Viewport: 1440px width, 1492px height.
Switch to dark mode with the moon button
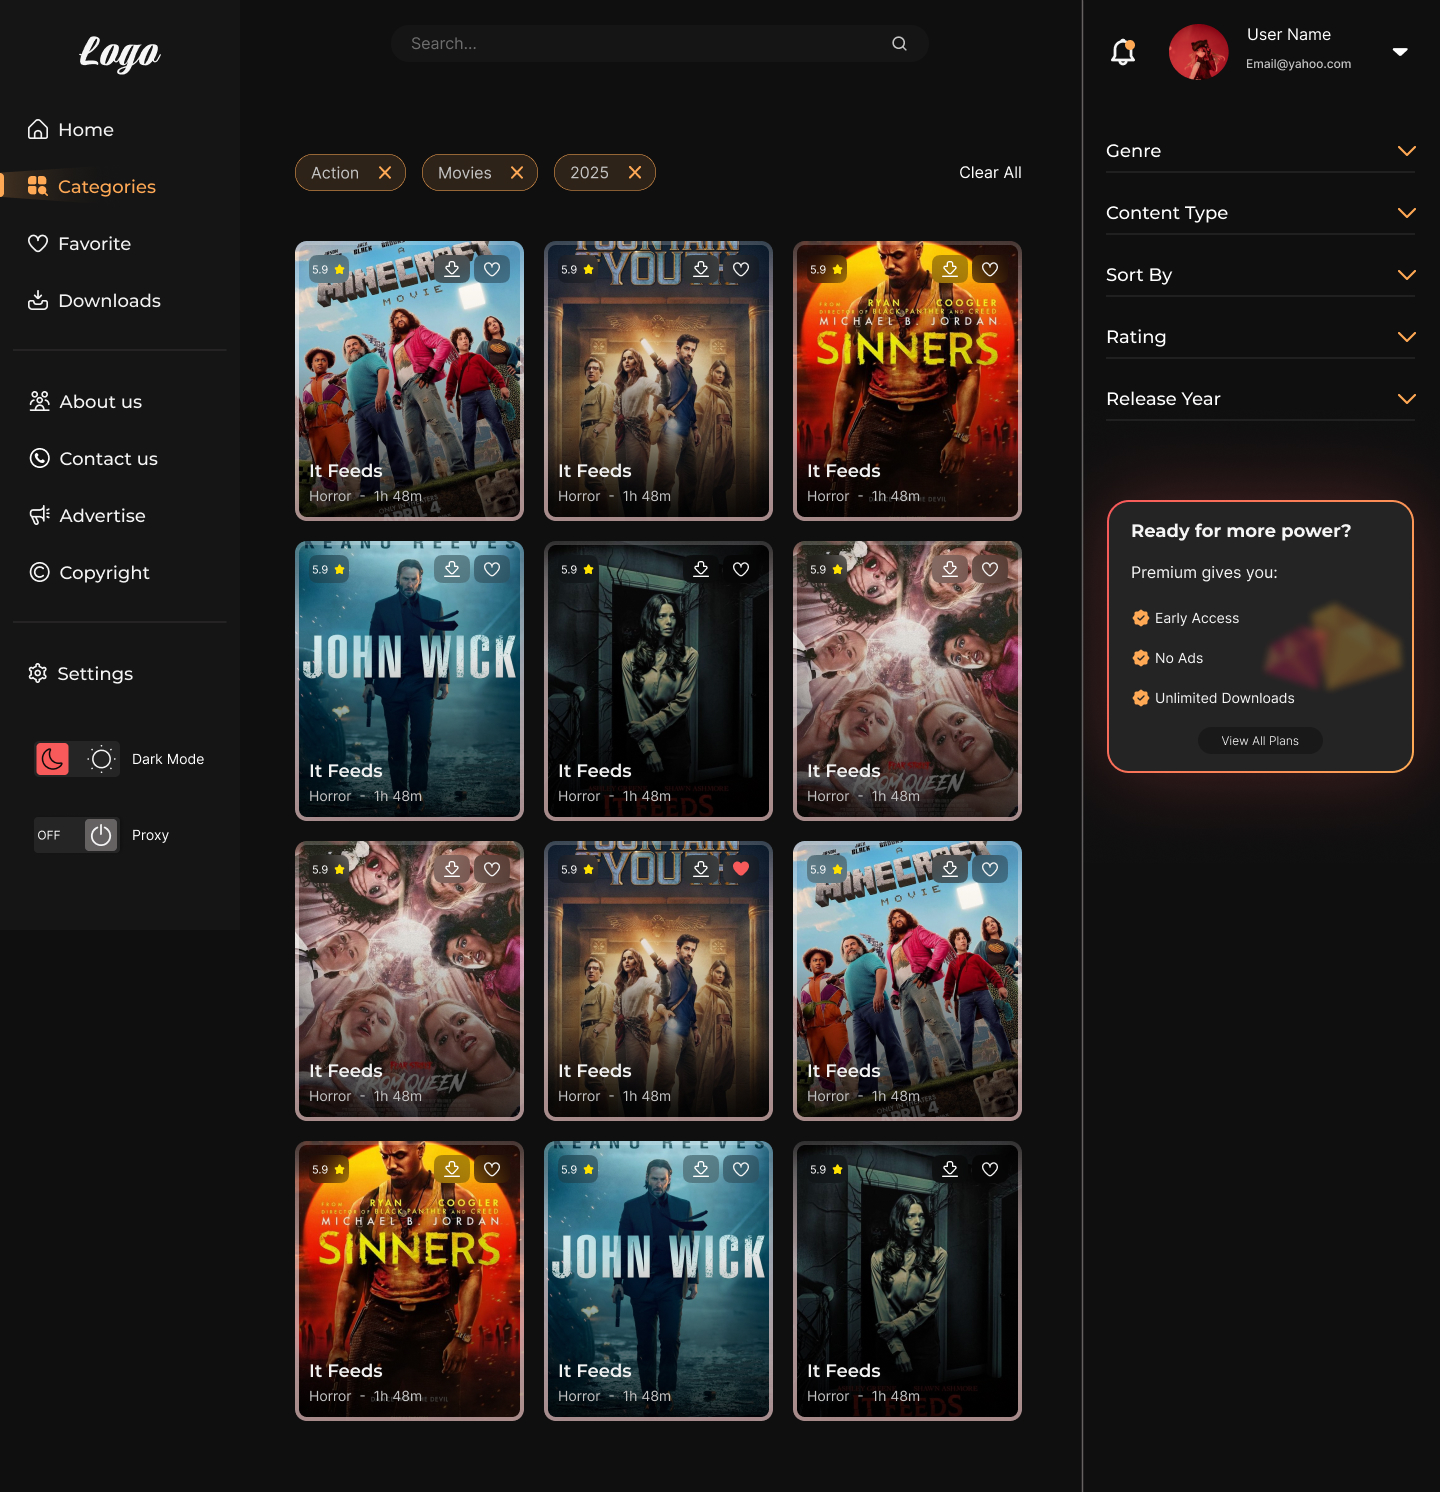[x=53, y=759]
